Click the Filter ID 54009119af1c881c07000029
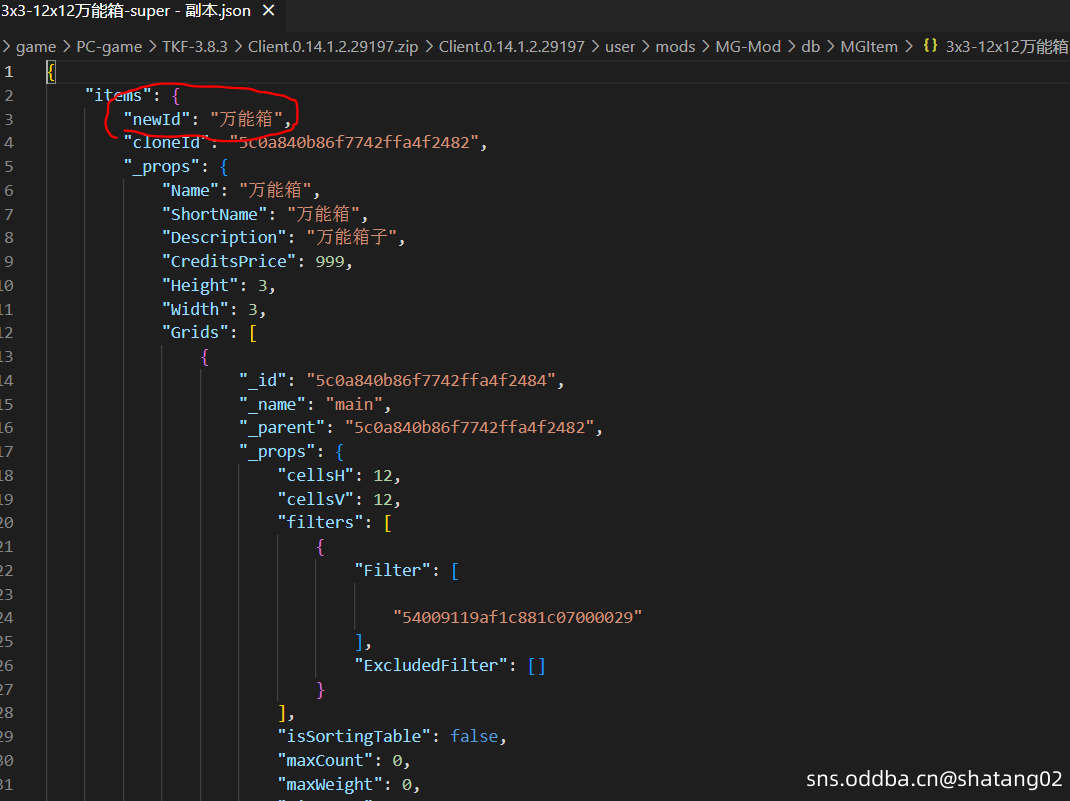1070x801 pixels. click(517, 617)
